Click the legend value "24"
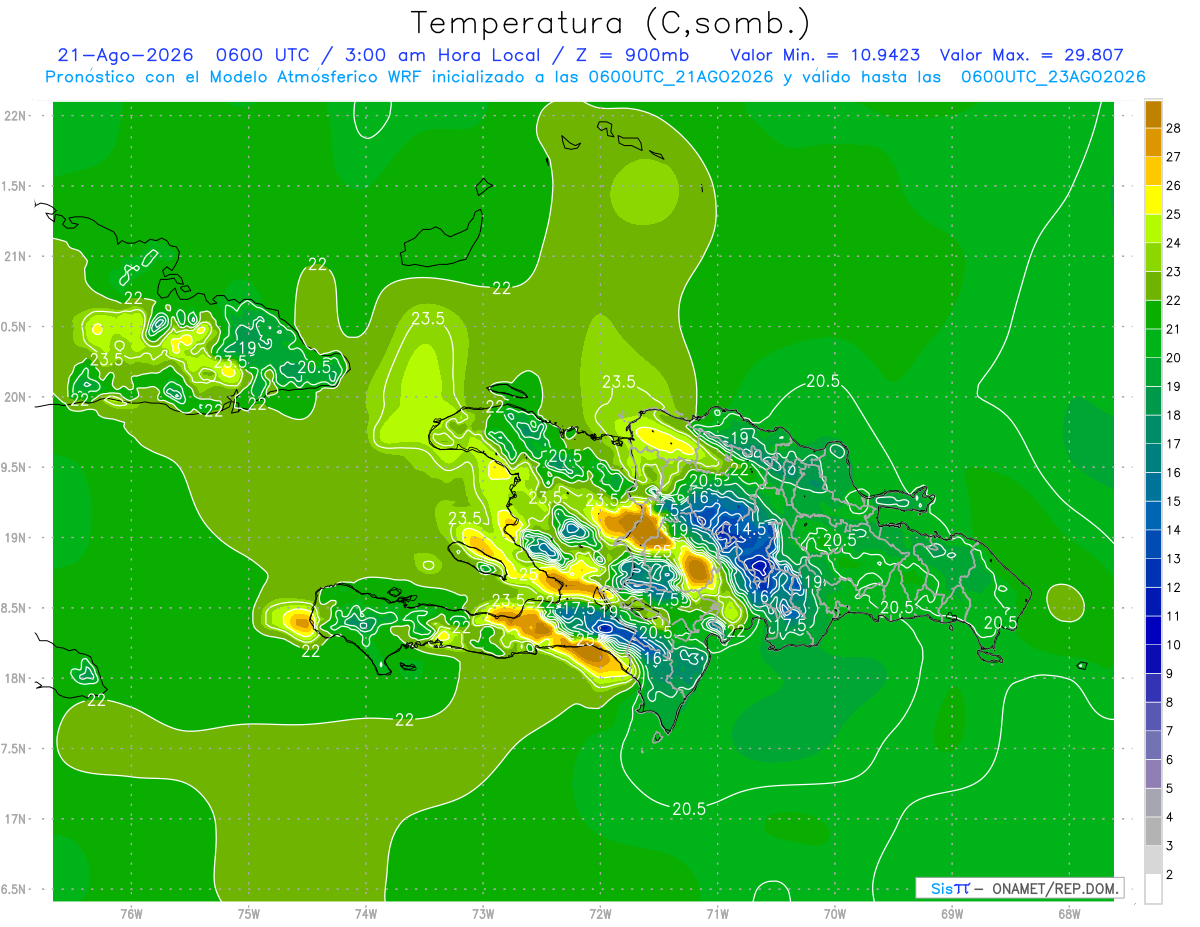1200x927 pixels. pyautogui.click(x=1174, y=243)
